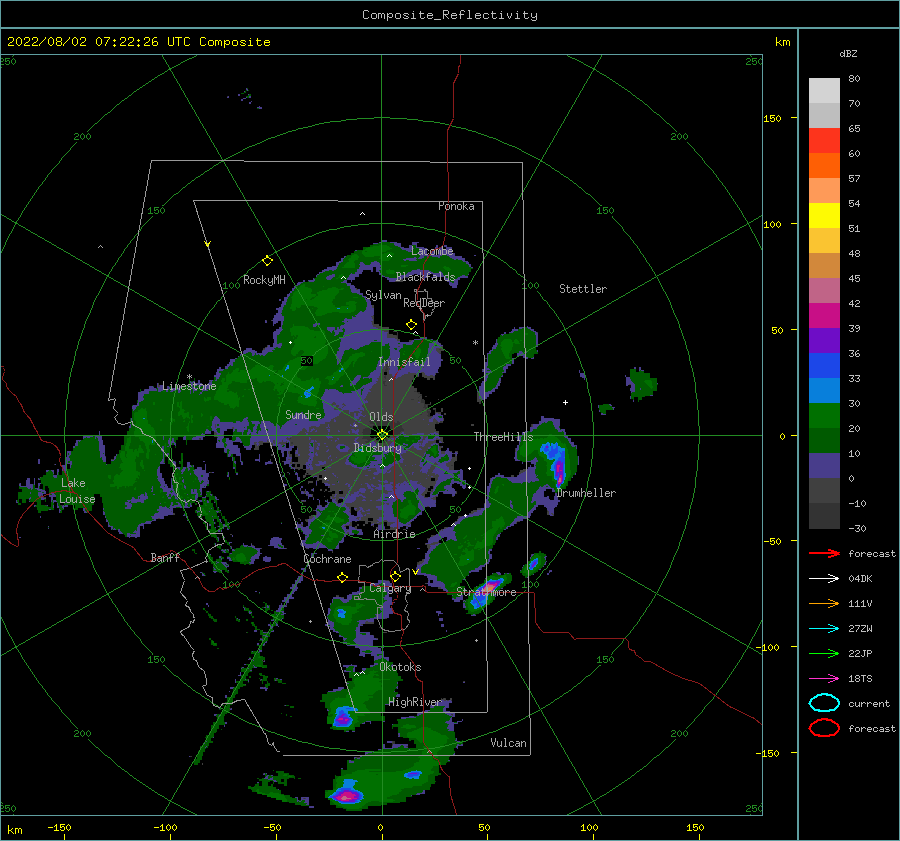
Task: Click the Blackfalds city label
Action: tap(425, 277)
